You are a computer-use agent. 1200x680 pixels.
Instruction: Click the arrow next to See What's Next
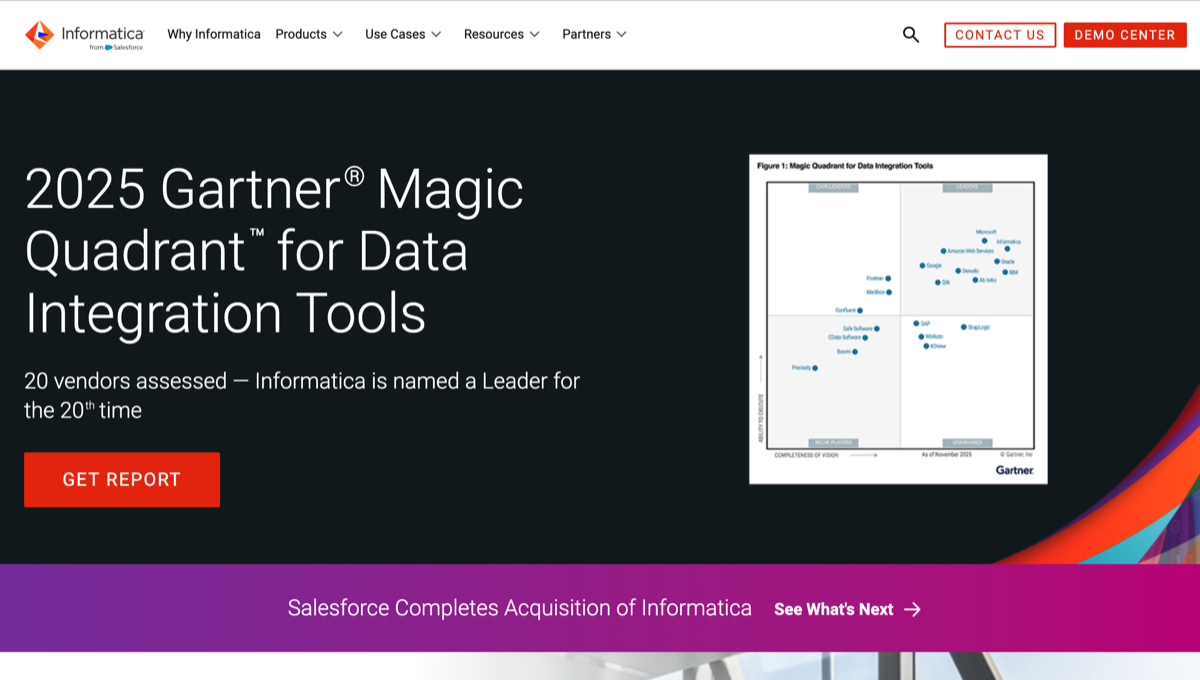click(x=912, y=609)
